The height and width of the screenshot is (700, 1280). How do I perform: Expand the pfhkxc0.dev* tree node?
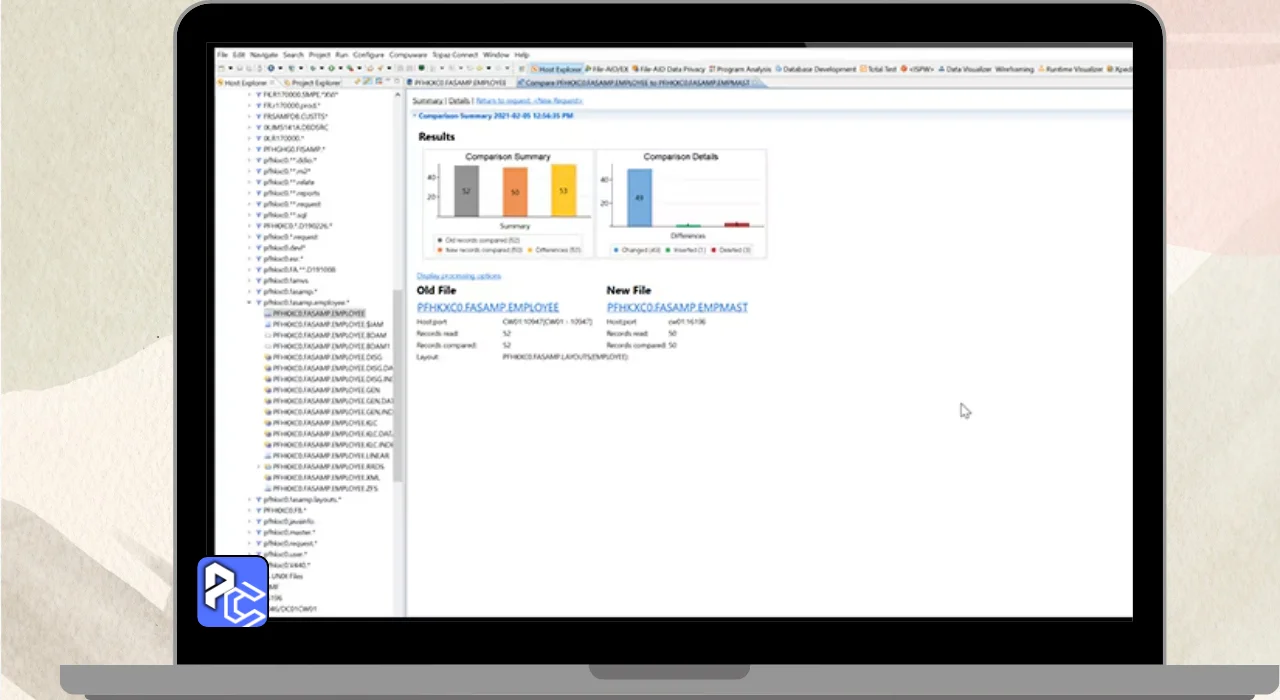(x=250, y=247)
